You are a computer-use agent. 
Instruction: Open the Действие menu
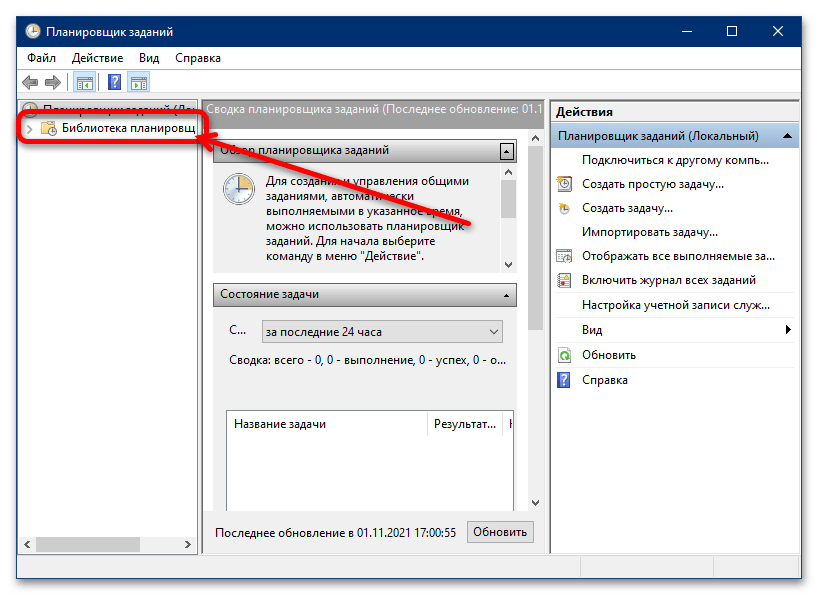(97, 58)
